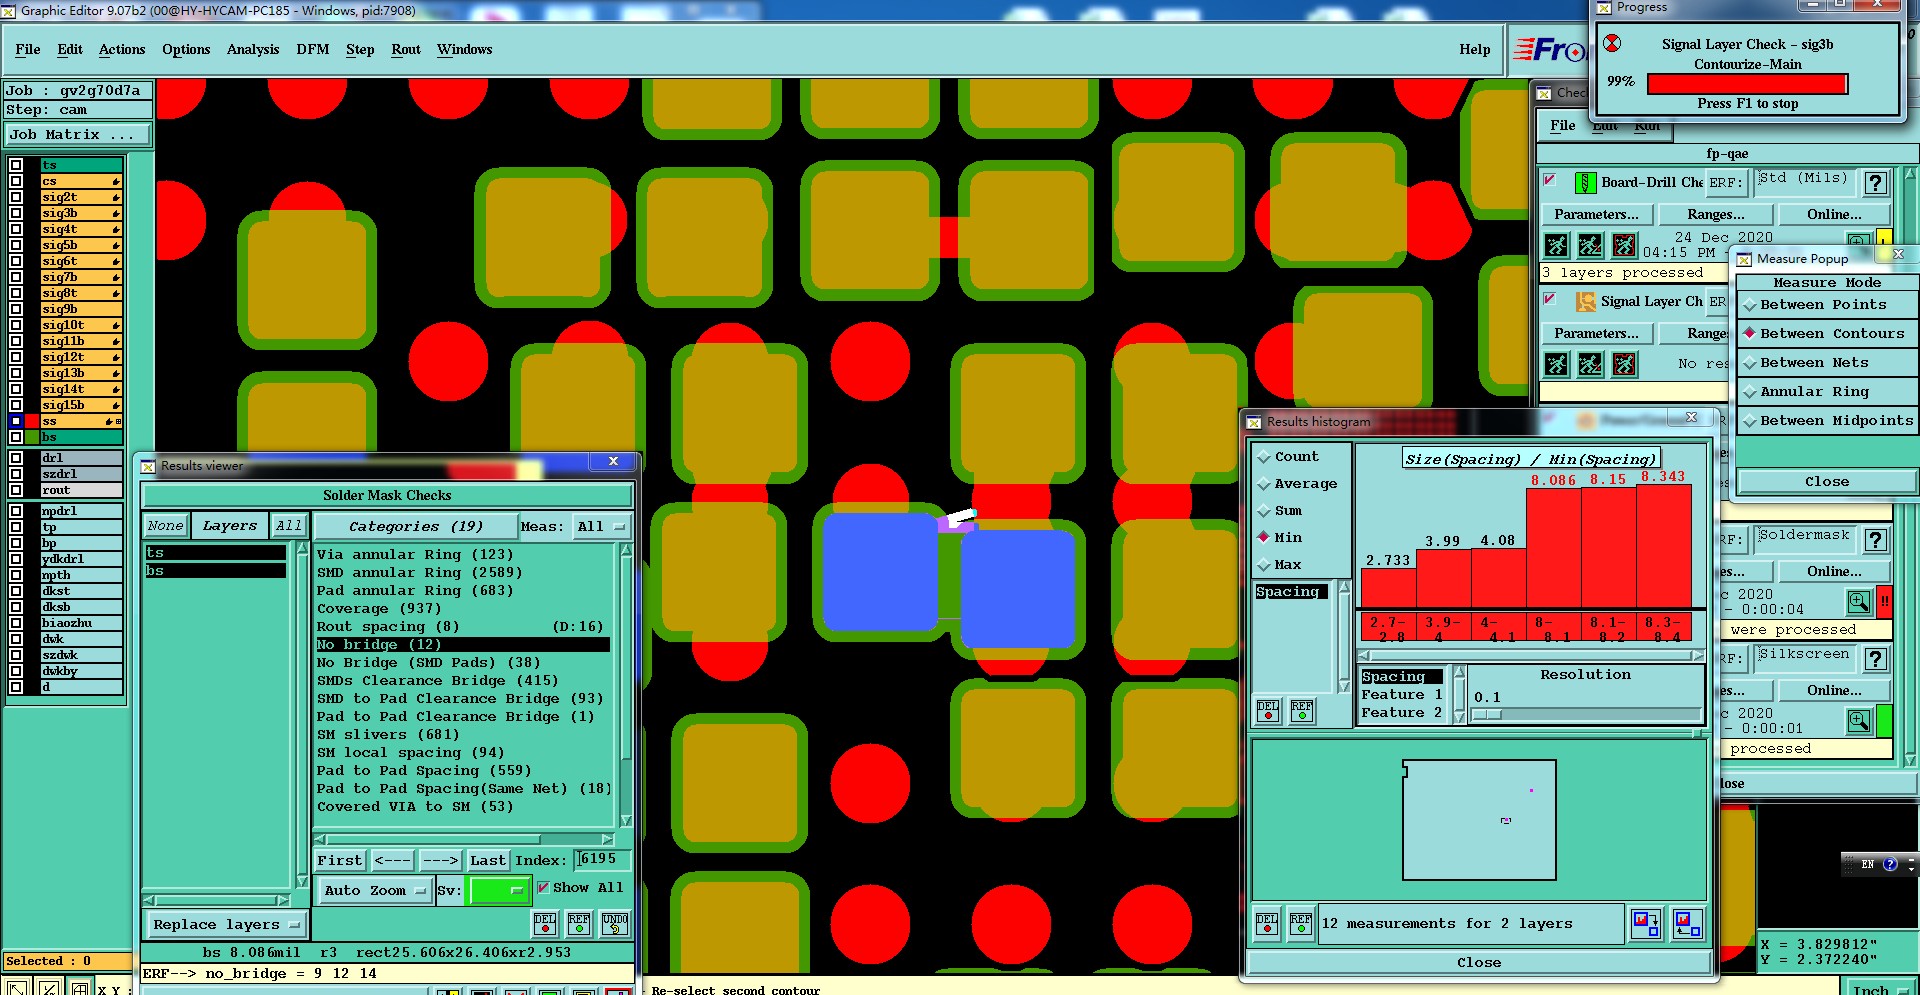Click red progress bar in Progress window
Image resolution: width=1920 pixels, height=995 pixels.
coord(1747,84)
